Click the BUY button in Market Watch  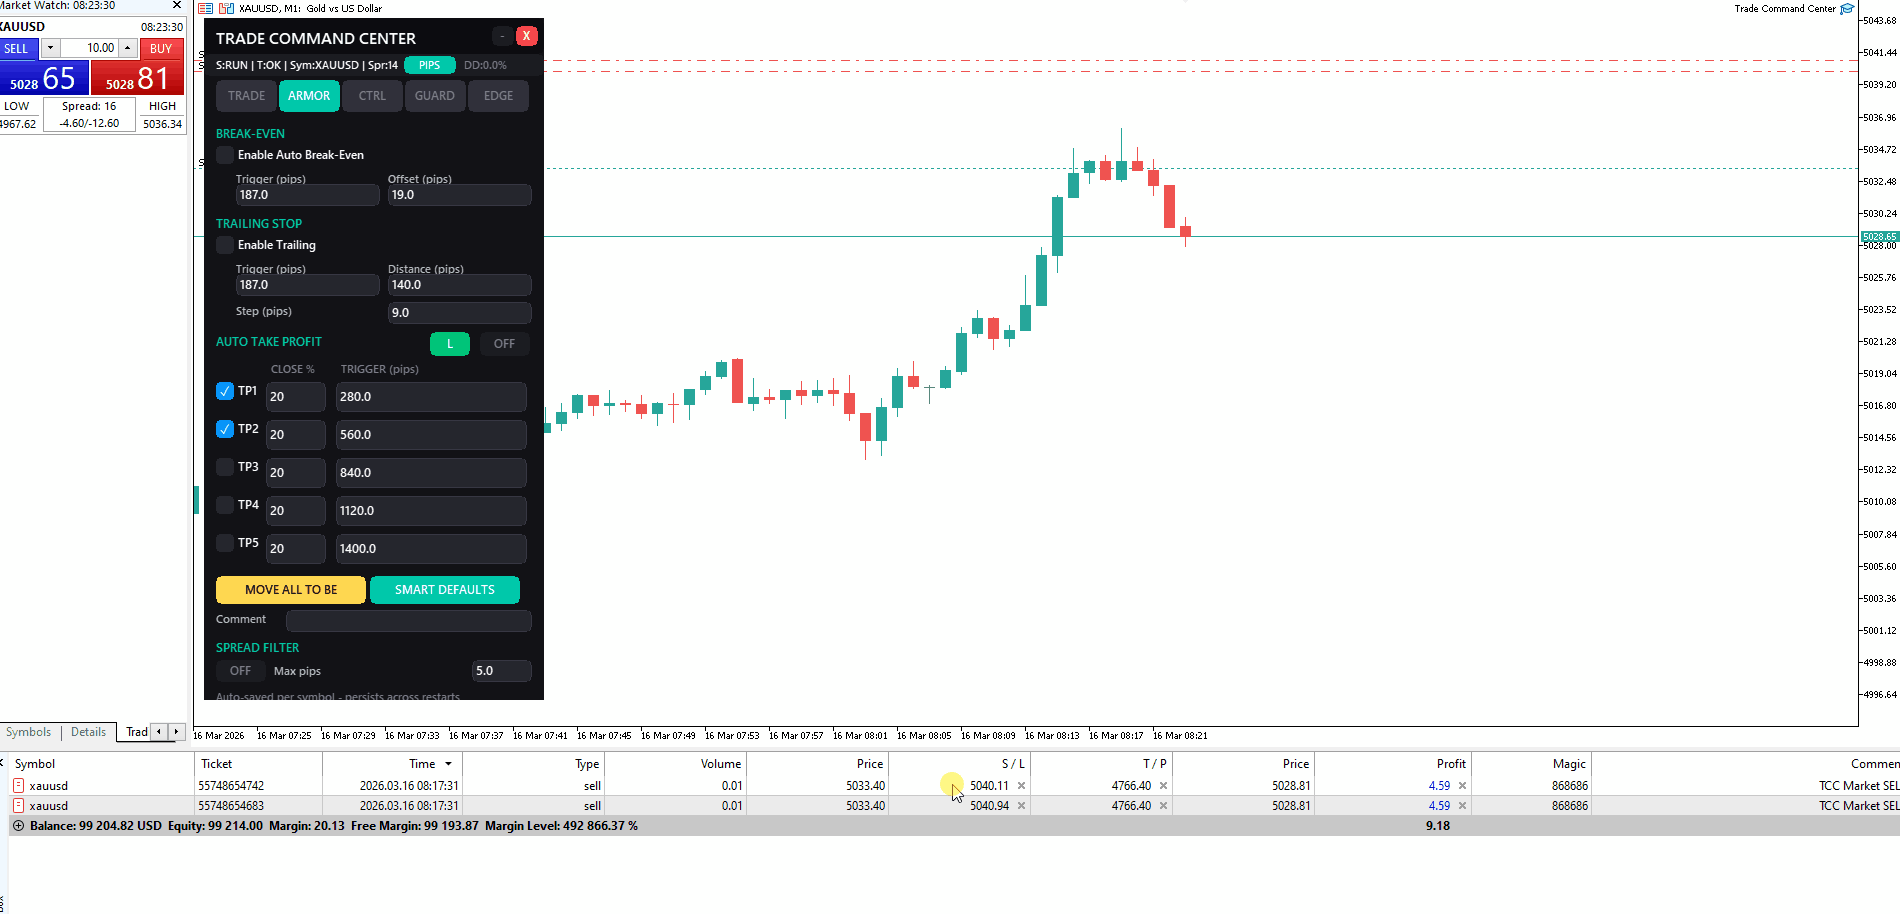point(162,48)
